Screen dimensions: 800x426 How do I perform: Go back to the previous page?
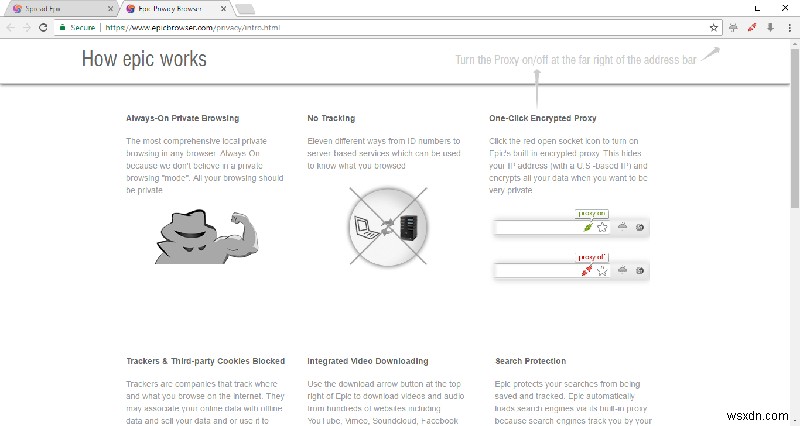click(x=11, y=28)
